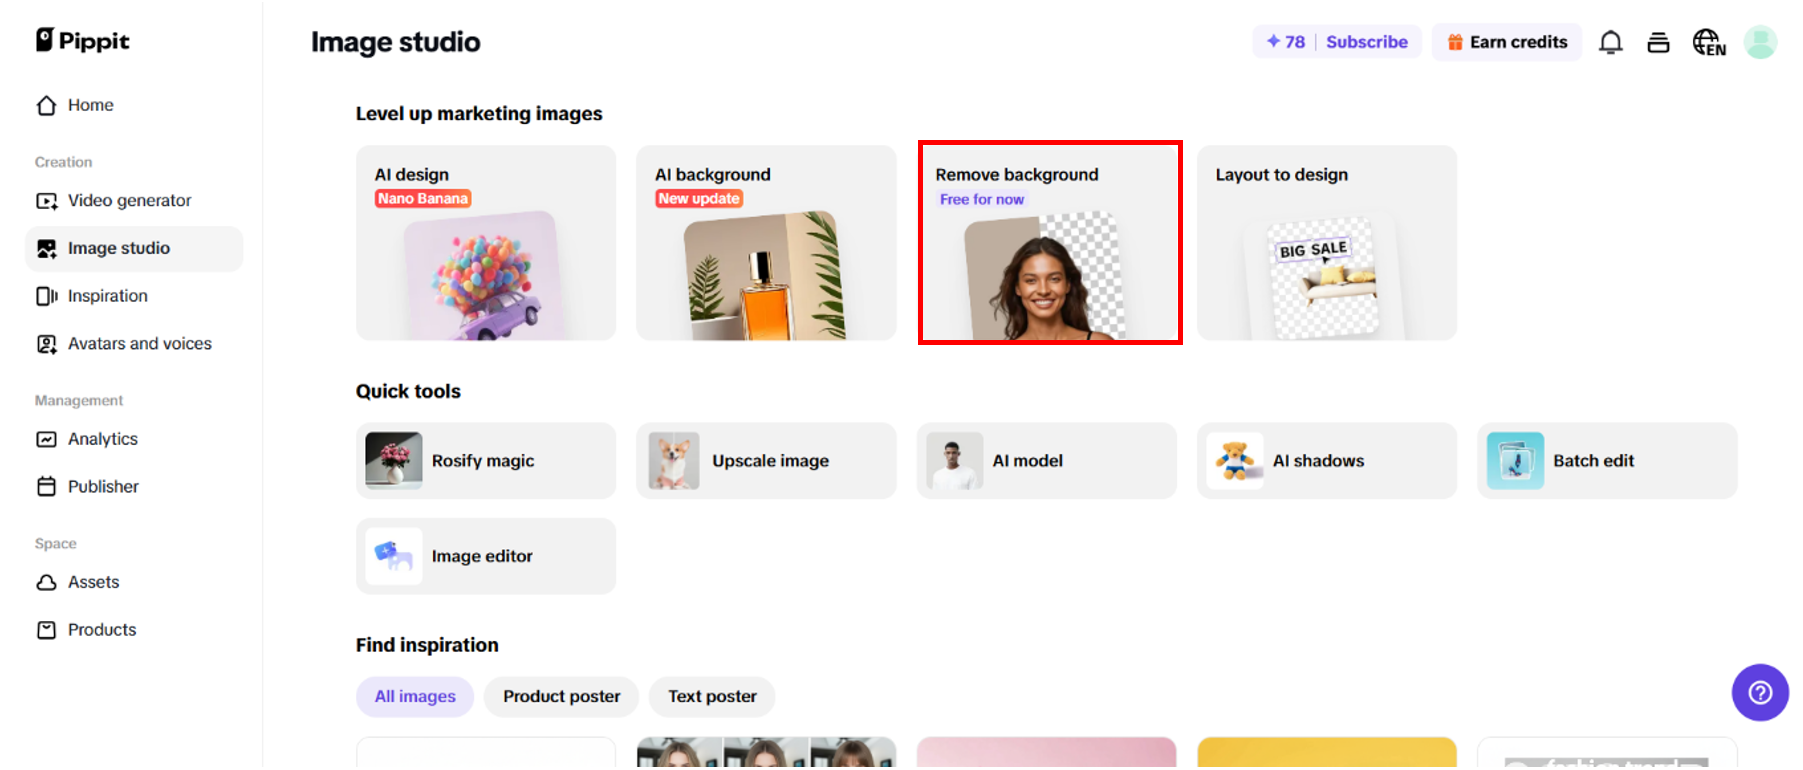1803x770 pixels.
Task: Click the credits sparkle 78 indicator
Action: pyautogui.click(x=1285, y=42)
